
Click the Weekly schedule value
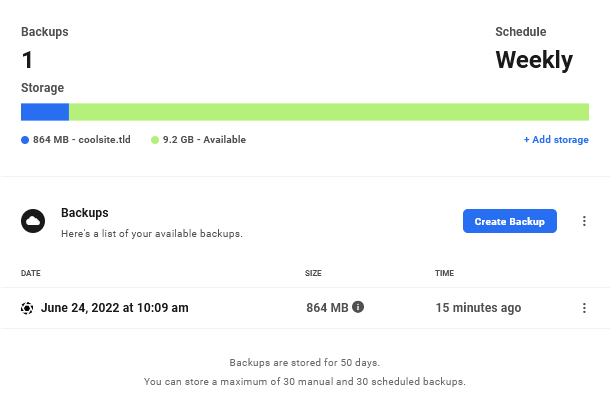(534, 60)
